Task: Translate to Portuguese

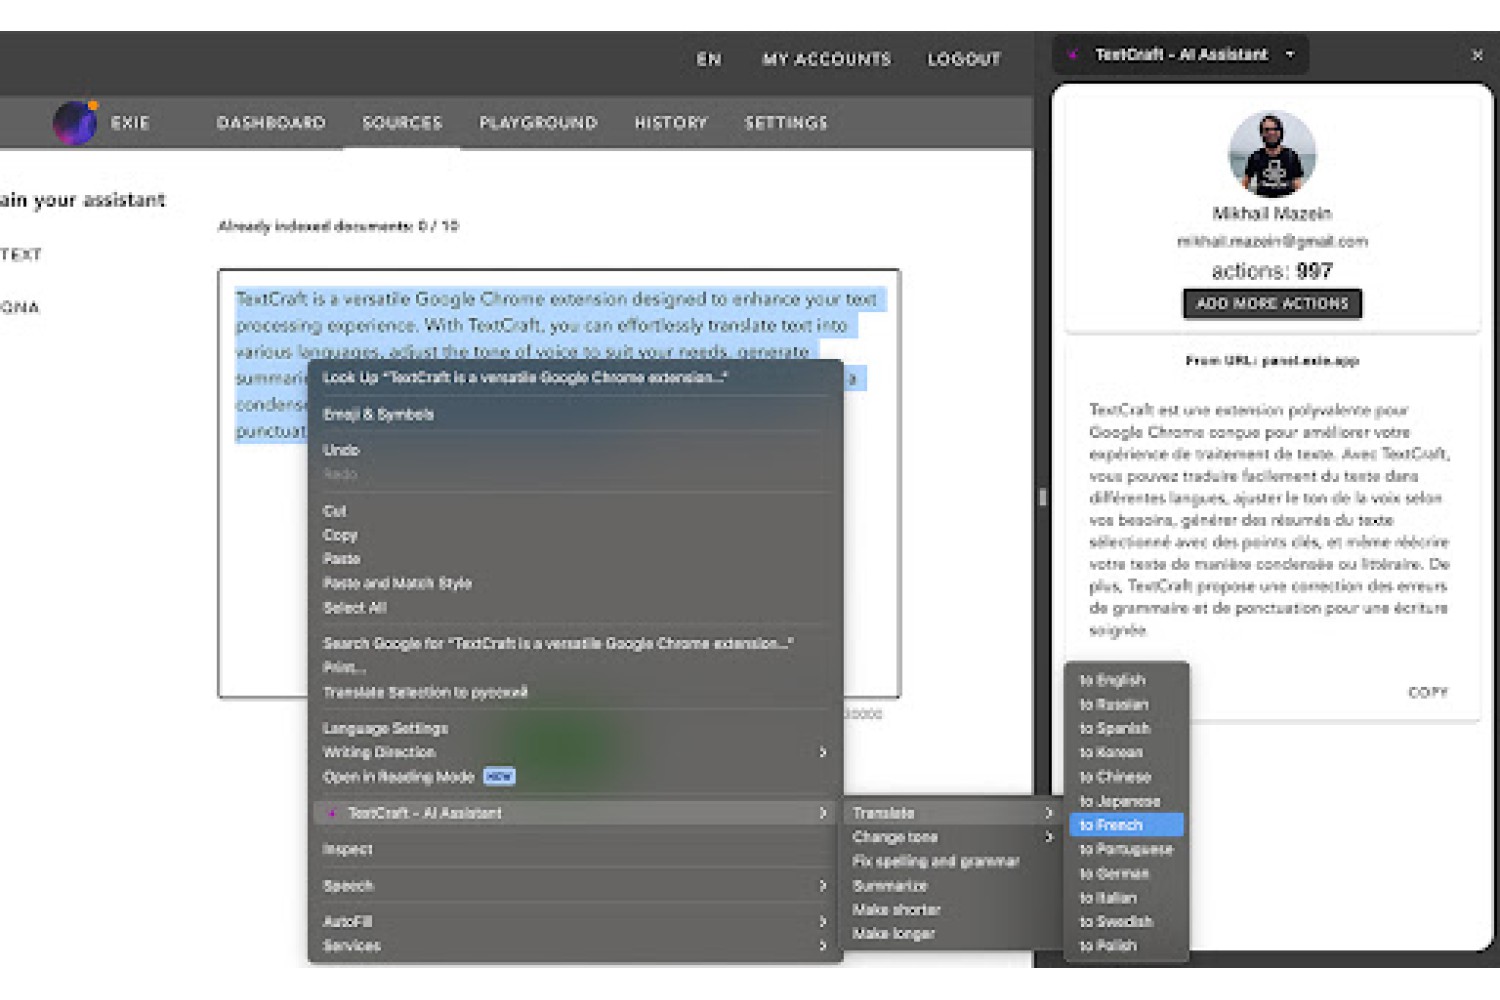Action: click(x=1127, y=849)
